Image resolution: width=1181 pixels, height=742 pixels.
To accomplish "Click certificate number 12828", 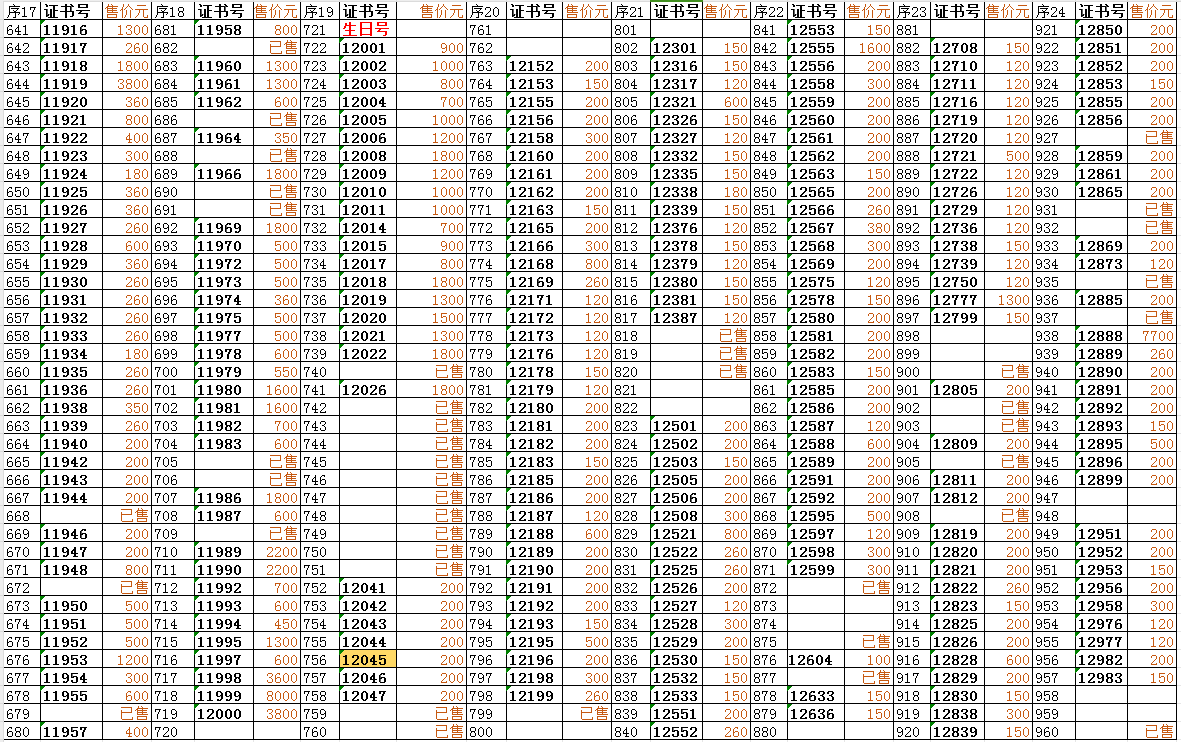I will 955,660.
